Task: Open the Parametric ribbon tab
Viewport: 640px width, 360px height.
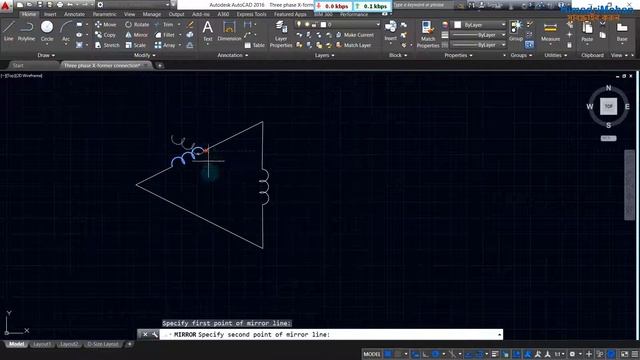Action: tap(104, 14)
